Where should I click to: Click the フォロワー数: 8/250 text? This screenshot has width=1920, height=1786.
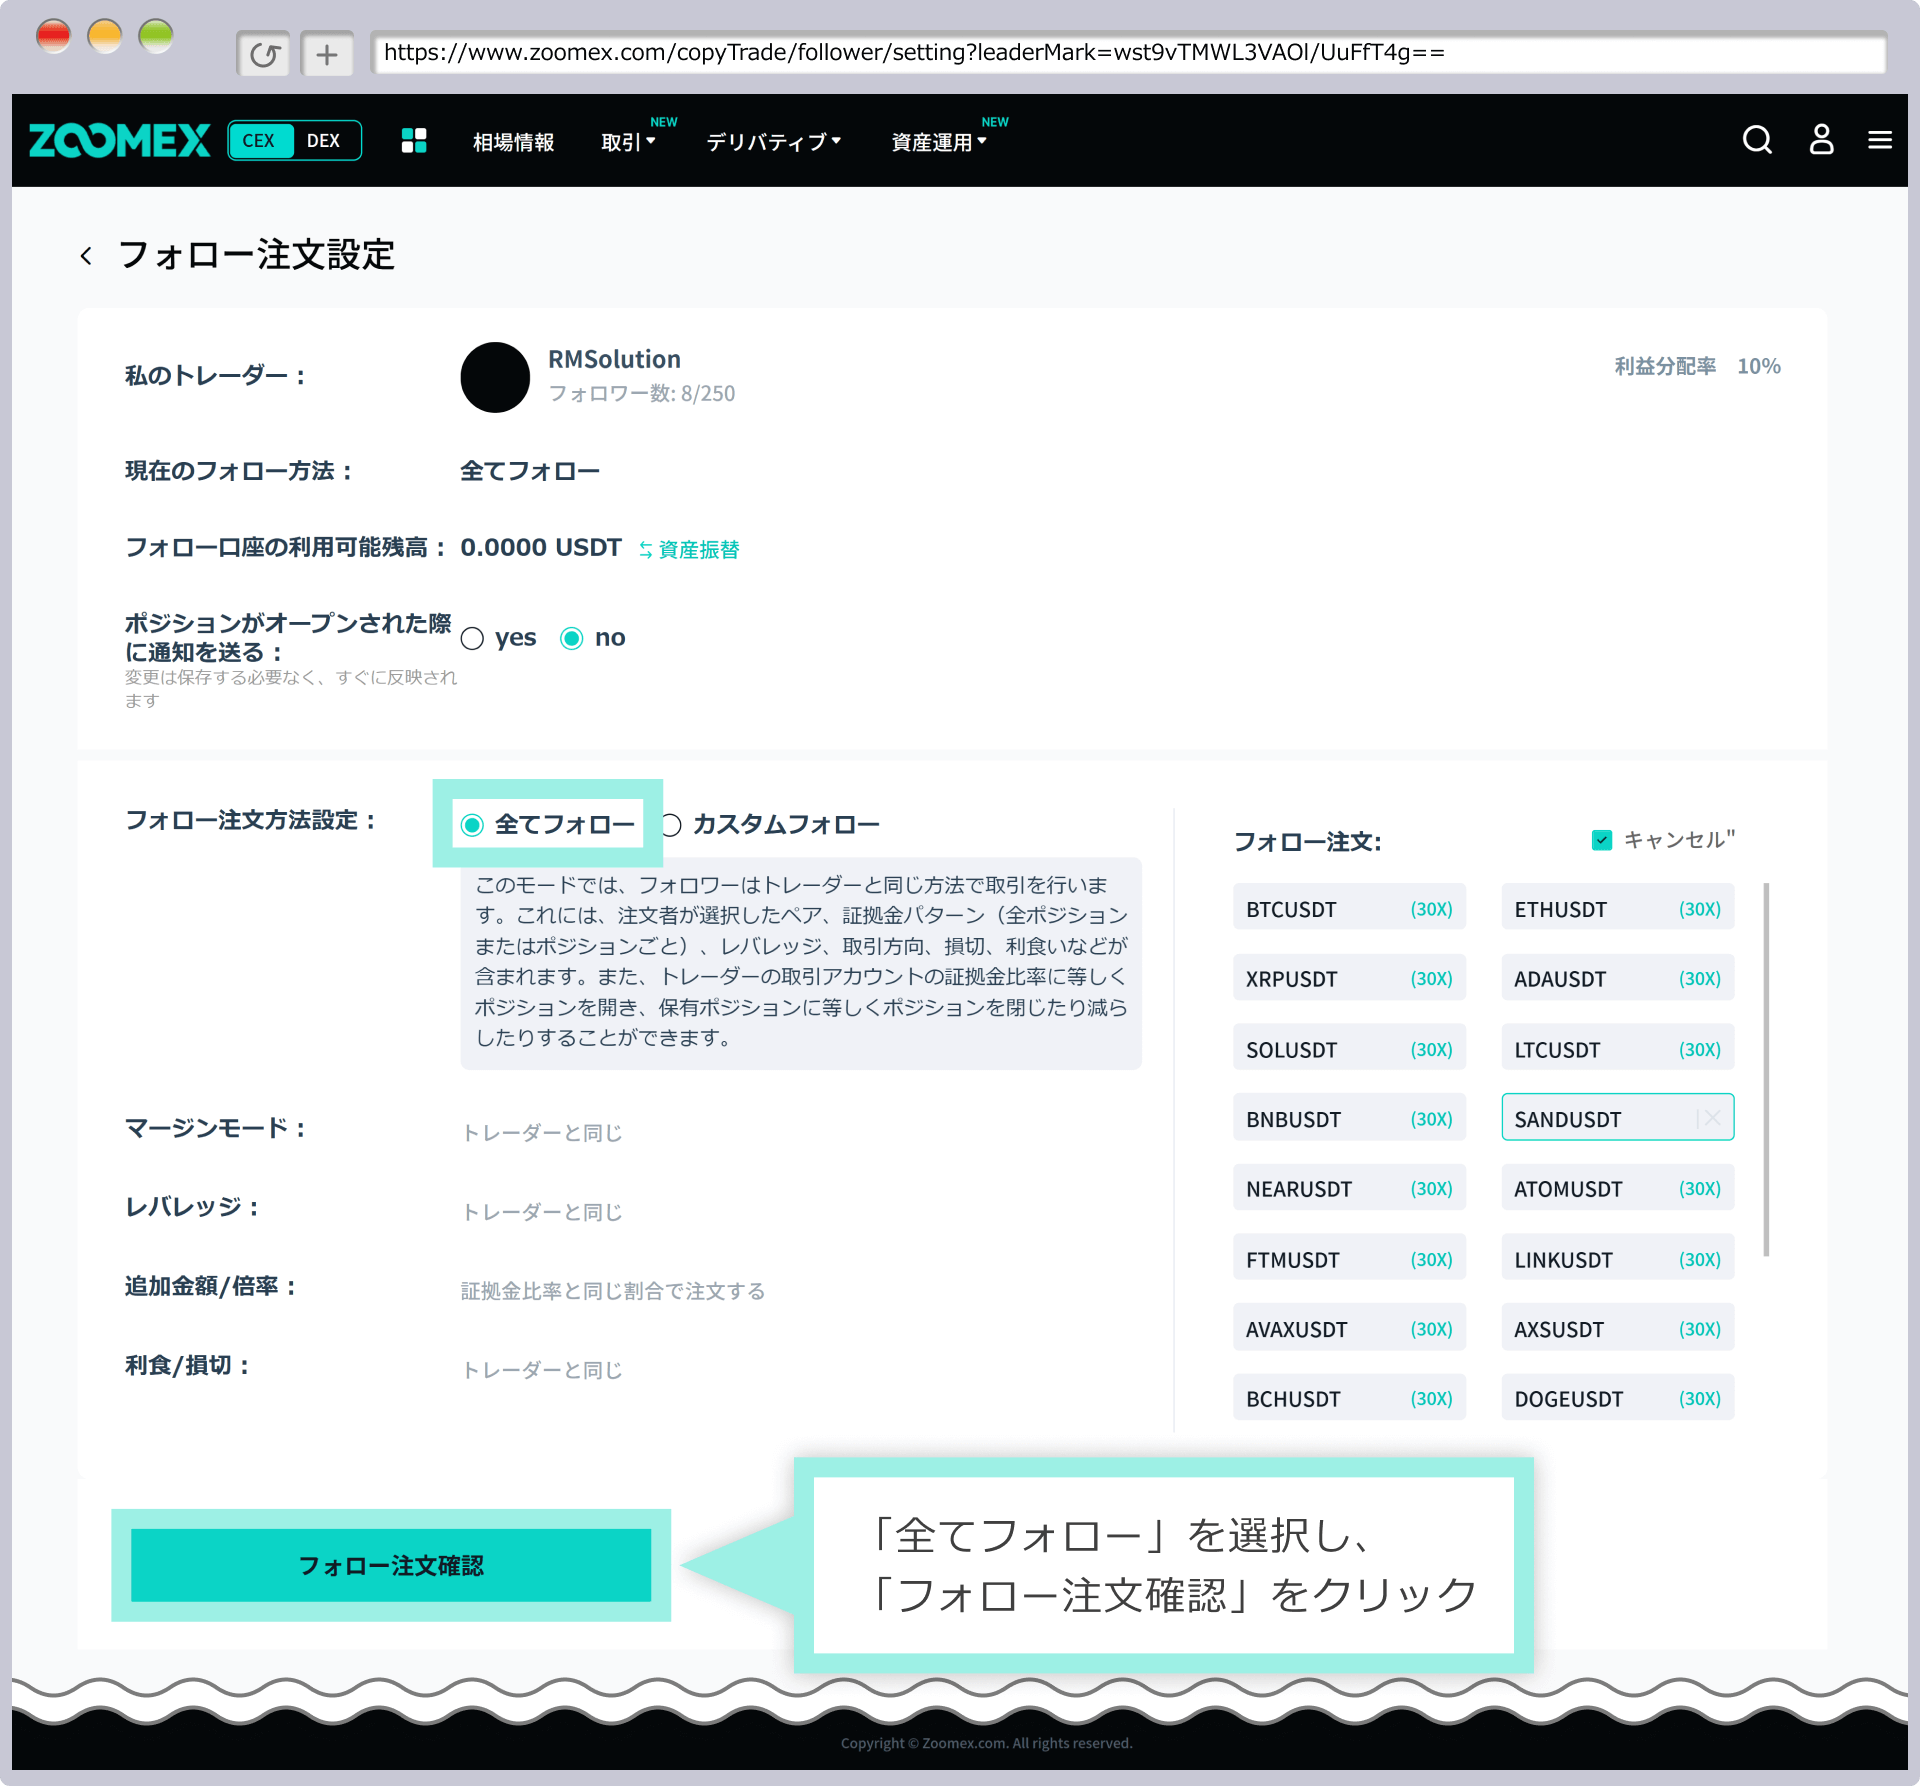point(641,393)
